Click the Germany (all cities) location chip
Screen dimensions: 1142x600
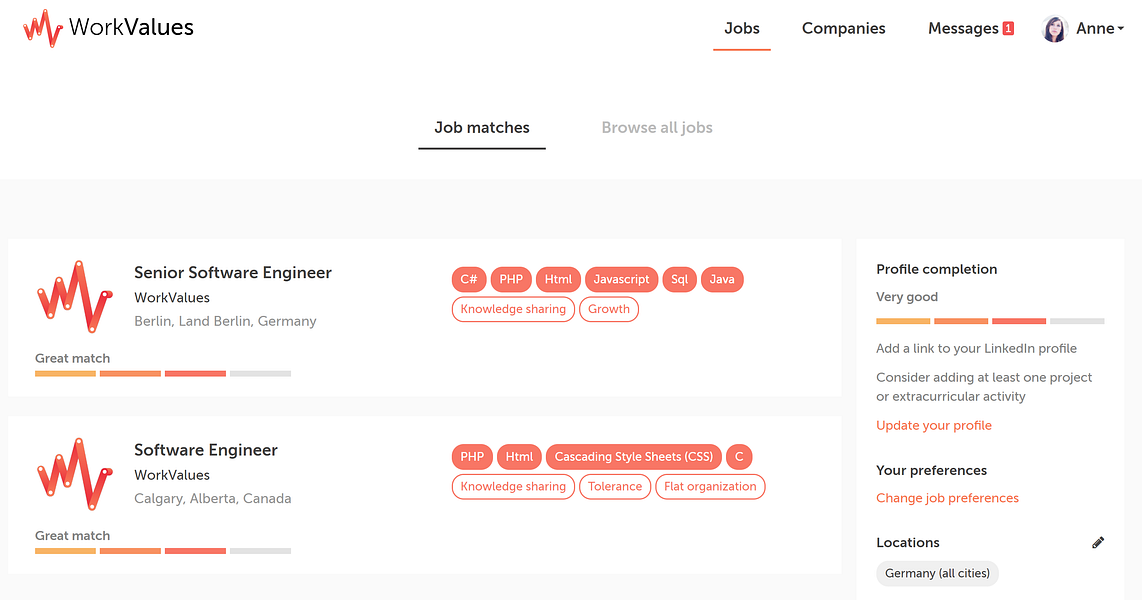point(937,573)
